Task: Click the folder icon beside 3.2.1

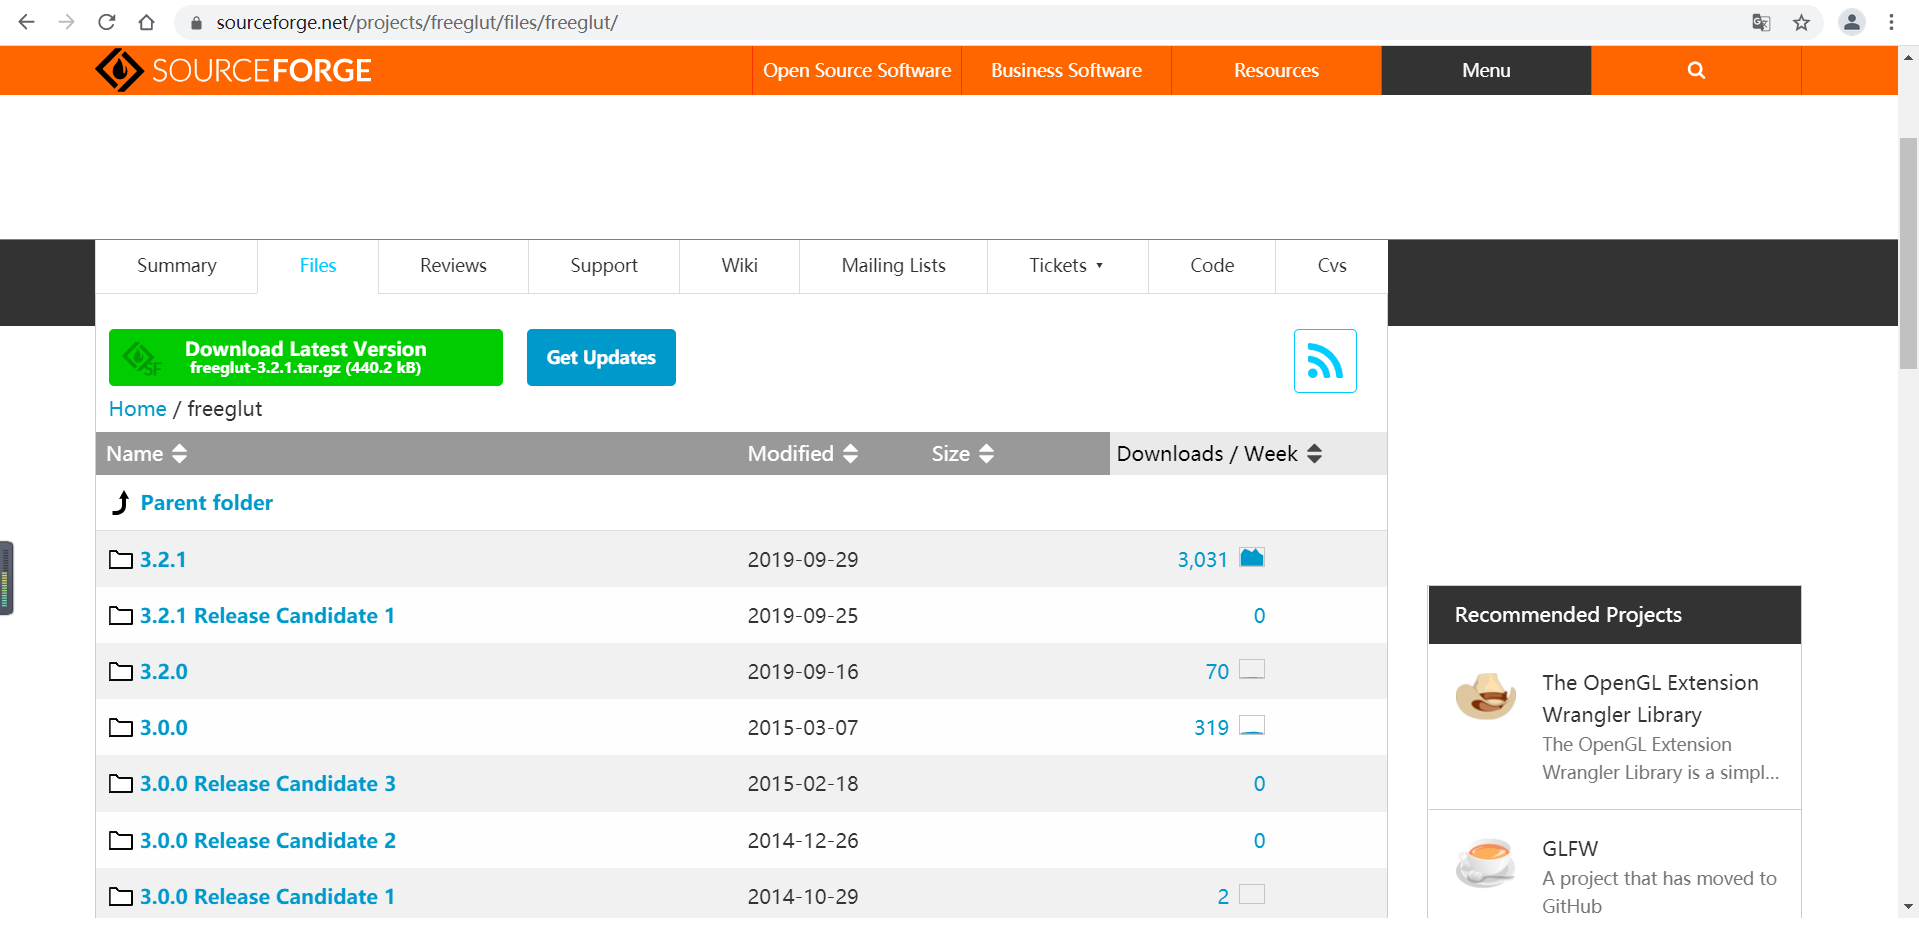Action: pyautogui.click(x=121, y=559)
